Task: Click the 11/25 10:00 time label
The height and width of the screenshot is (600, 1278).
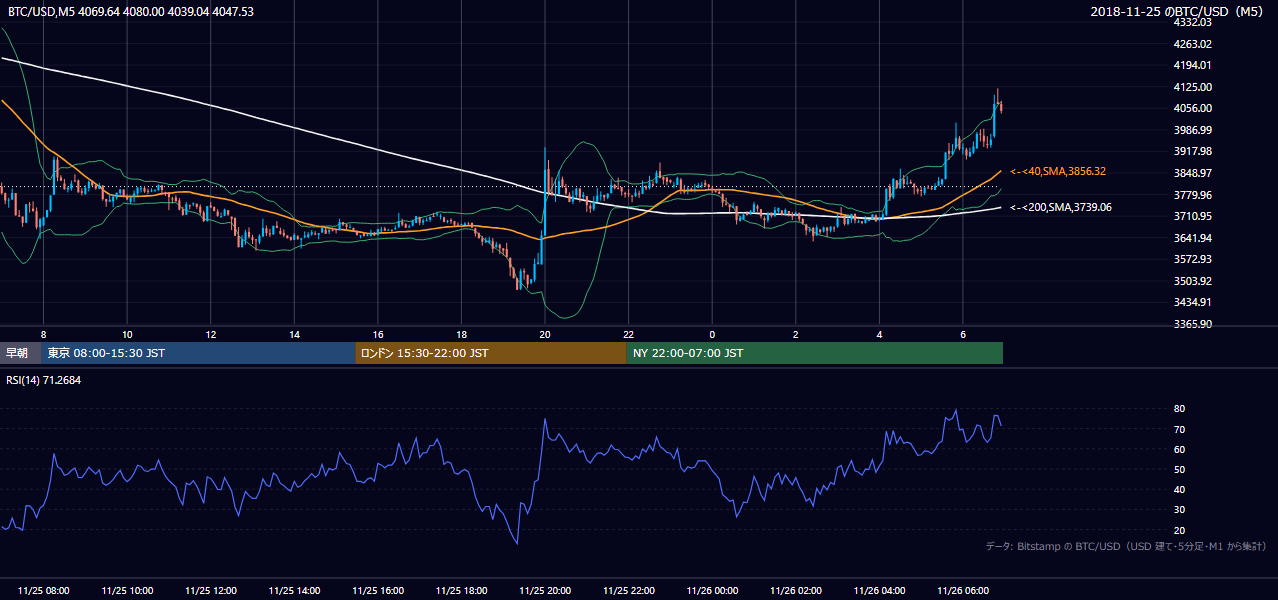Action: coord(127,591)
